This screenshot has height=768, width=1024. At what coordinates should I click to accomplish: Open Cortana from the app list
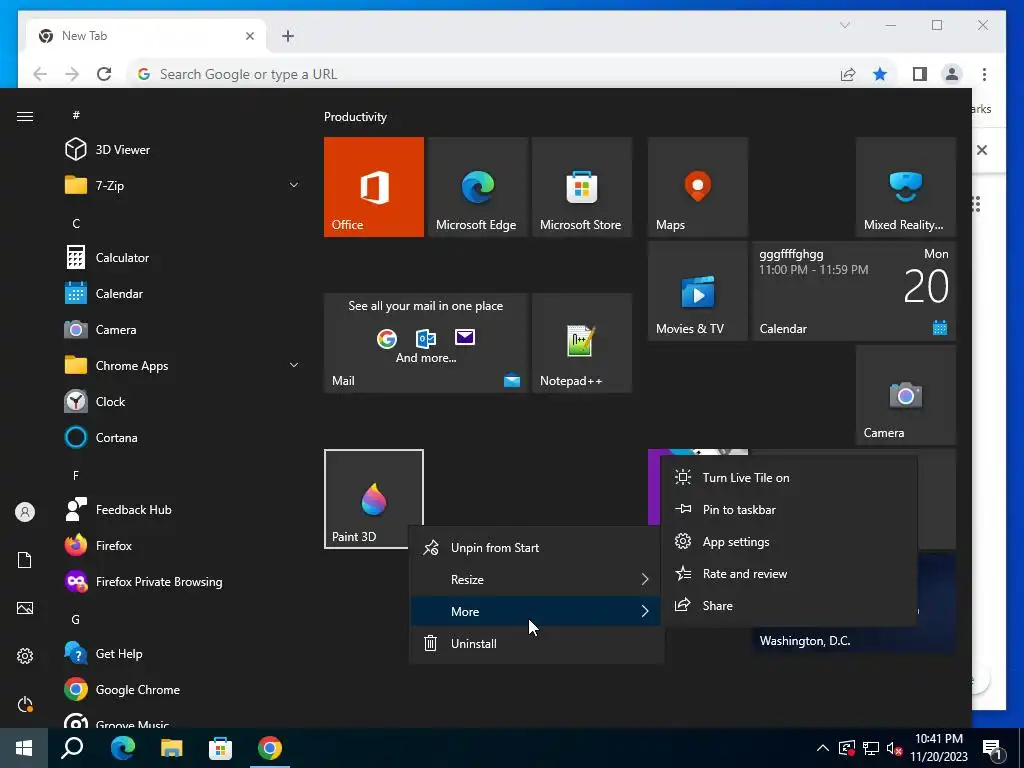[182, 438]
